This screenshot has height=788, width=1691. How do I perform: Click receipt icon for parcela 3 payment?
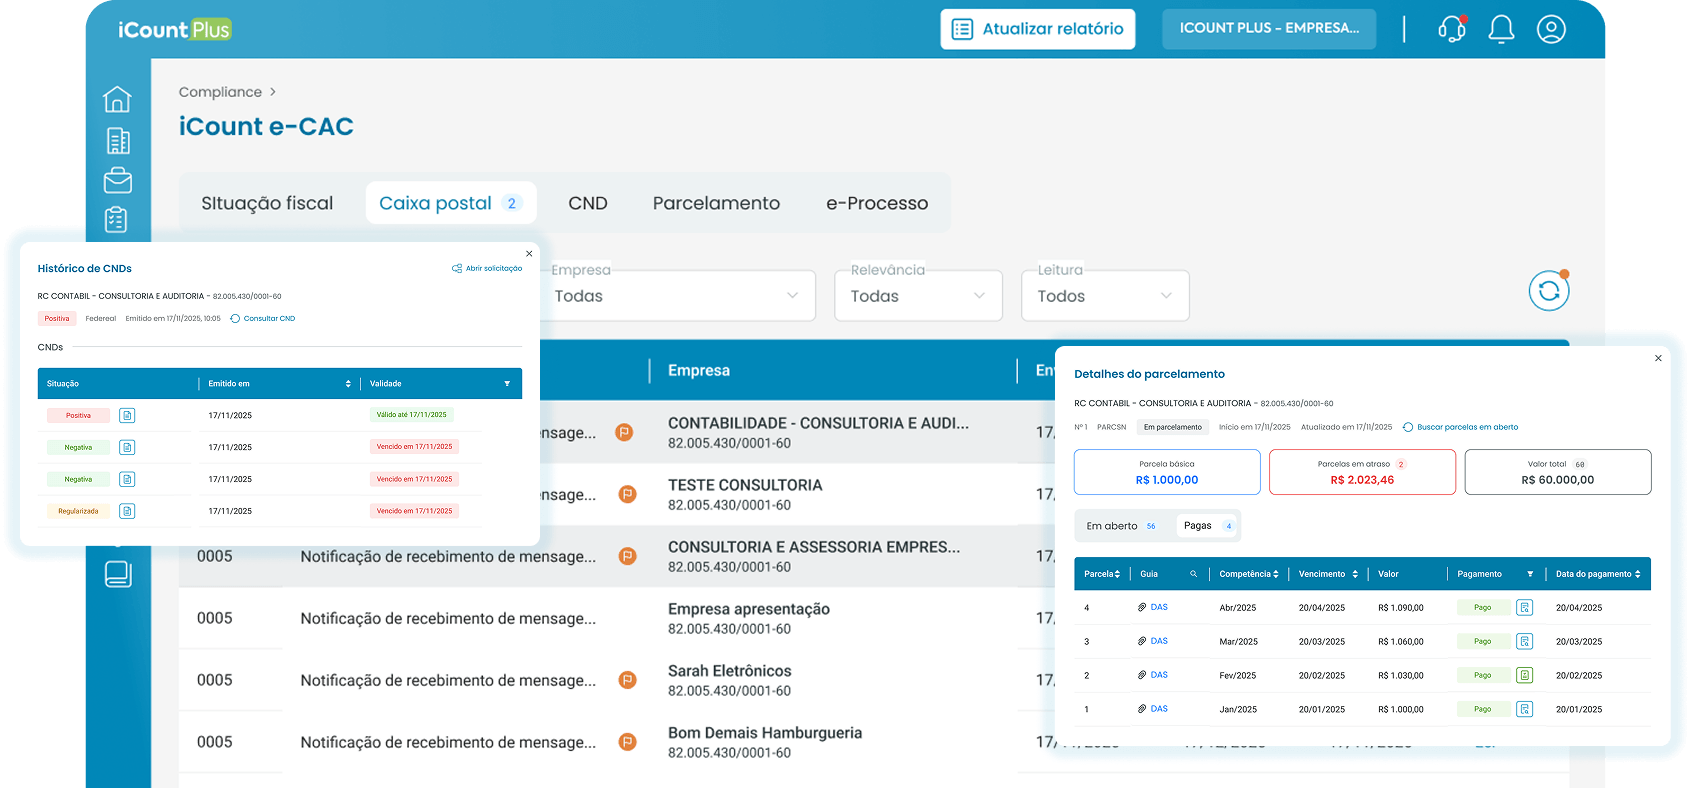[x=1524, y=641]
